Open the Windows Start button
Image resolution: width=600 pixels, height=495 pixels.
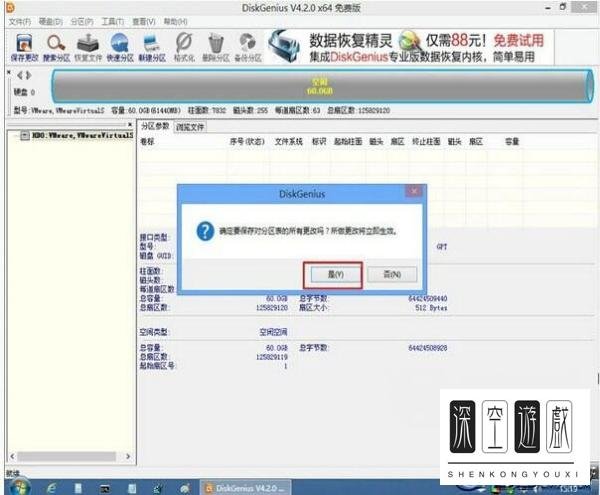18,487
